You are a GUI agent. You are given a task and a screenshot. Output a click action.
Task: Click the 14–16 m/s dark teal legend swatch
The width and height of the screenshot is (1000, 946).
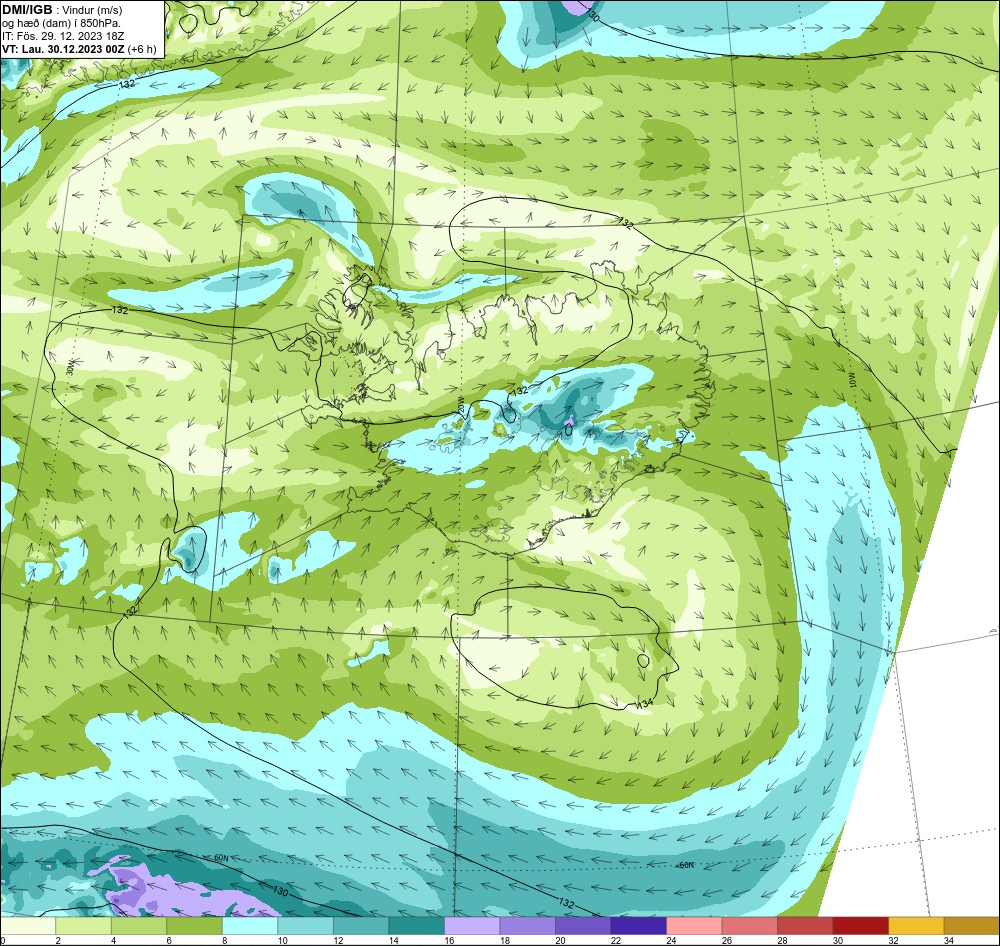click(x=416, y=925)
